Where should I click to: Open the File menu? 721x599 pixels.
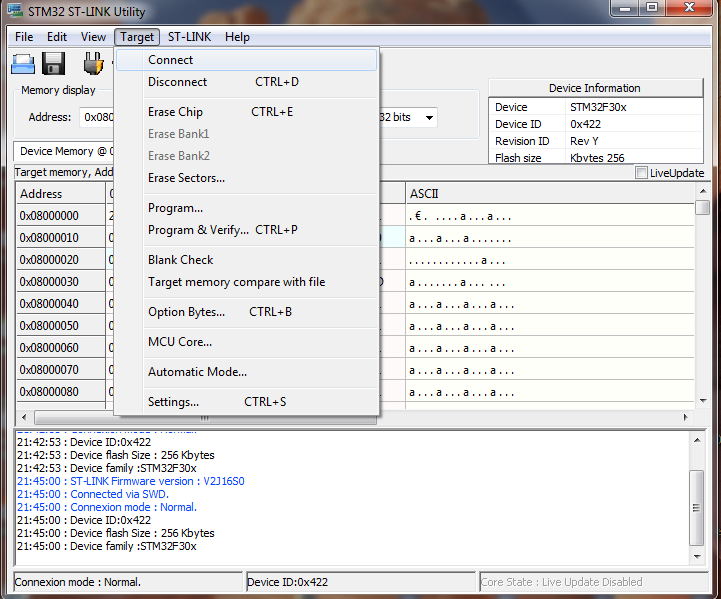(x=24, y=37)
